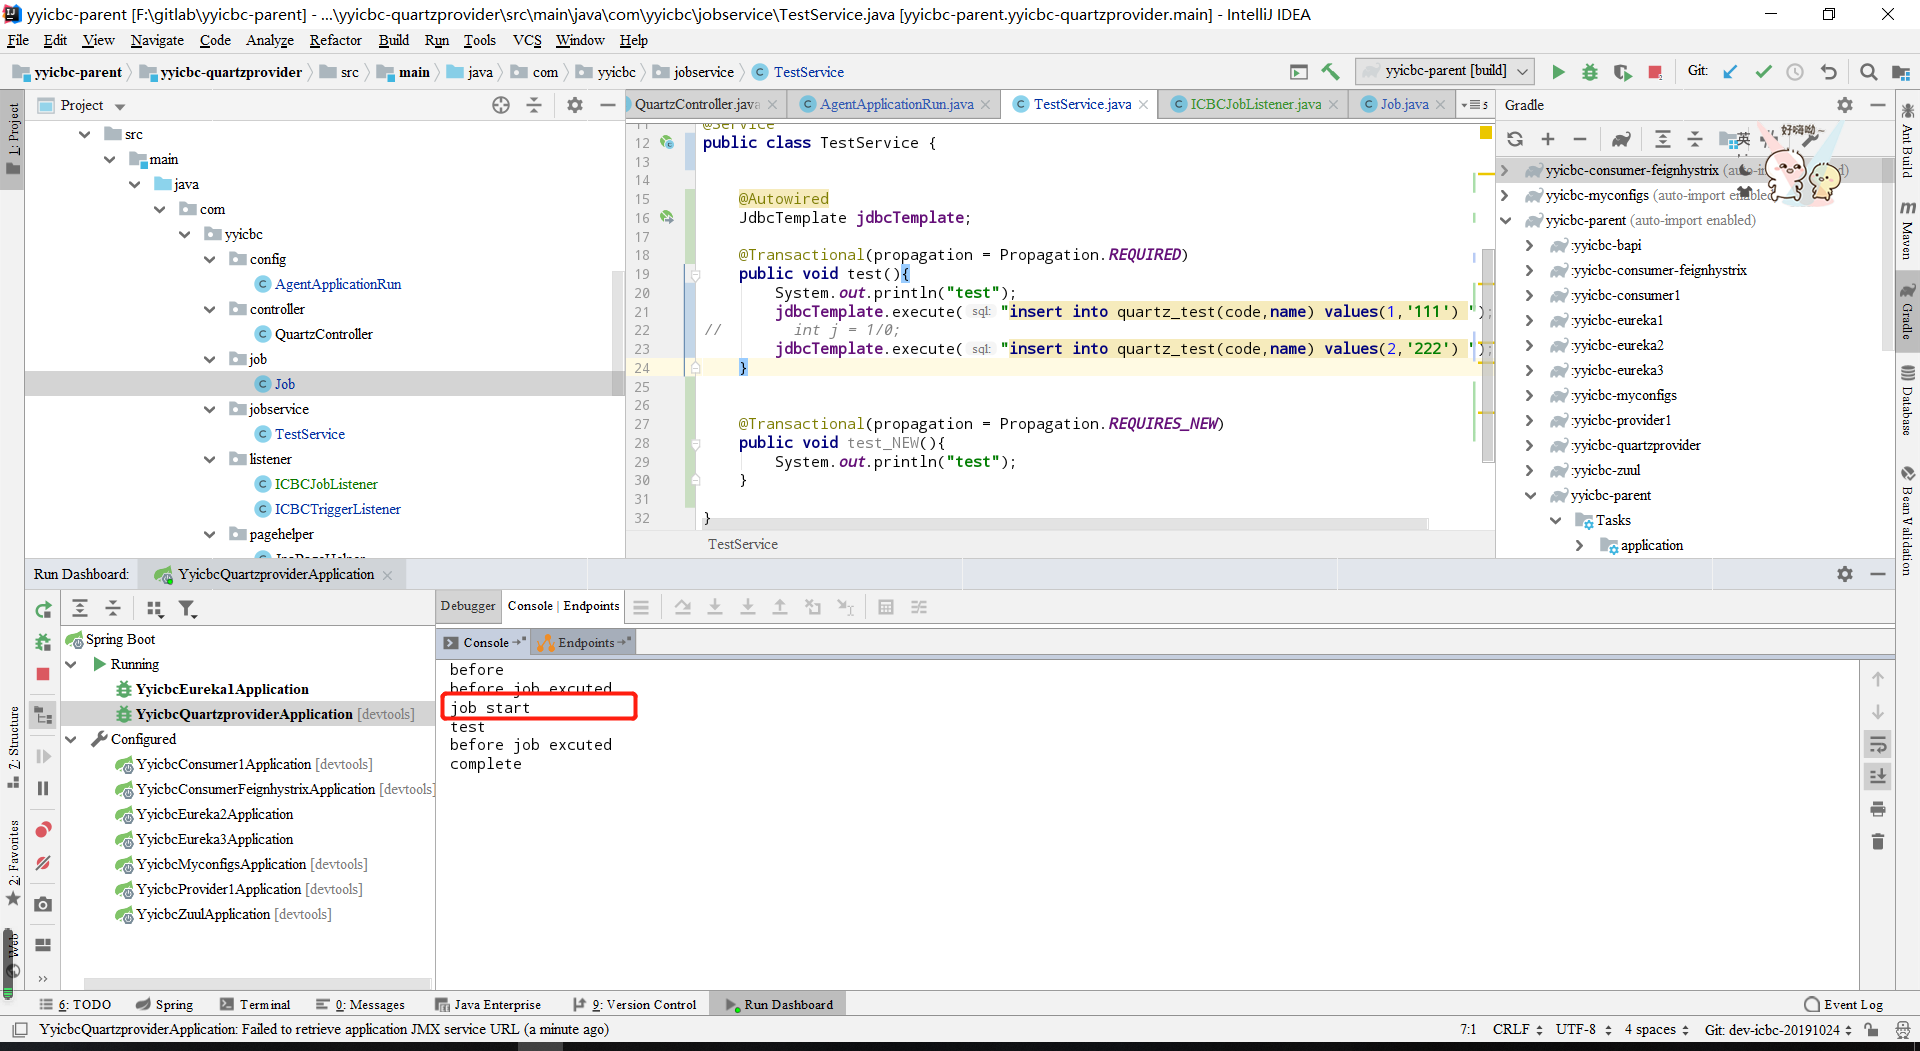Image resolution: width=1920 pixels, height=1051 pixels.
Task: Expand all nodes in Gradle panel
Action: point(1662,139)
